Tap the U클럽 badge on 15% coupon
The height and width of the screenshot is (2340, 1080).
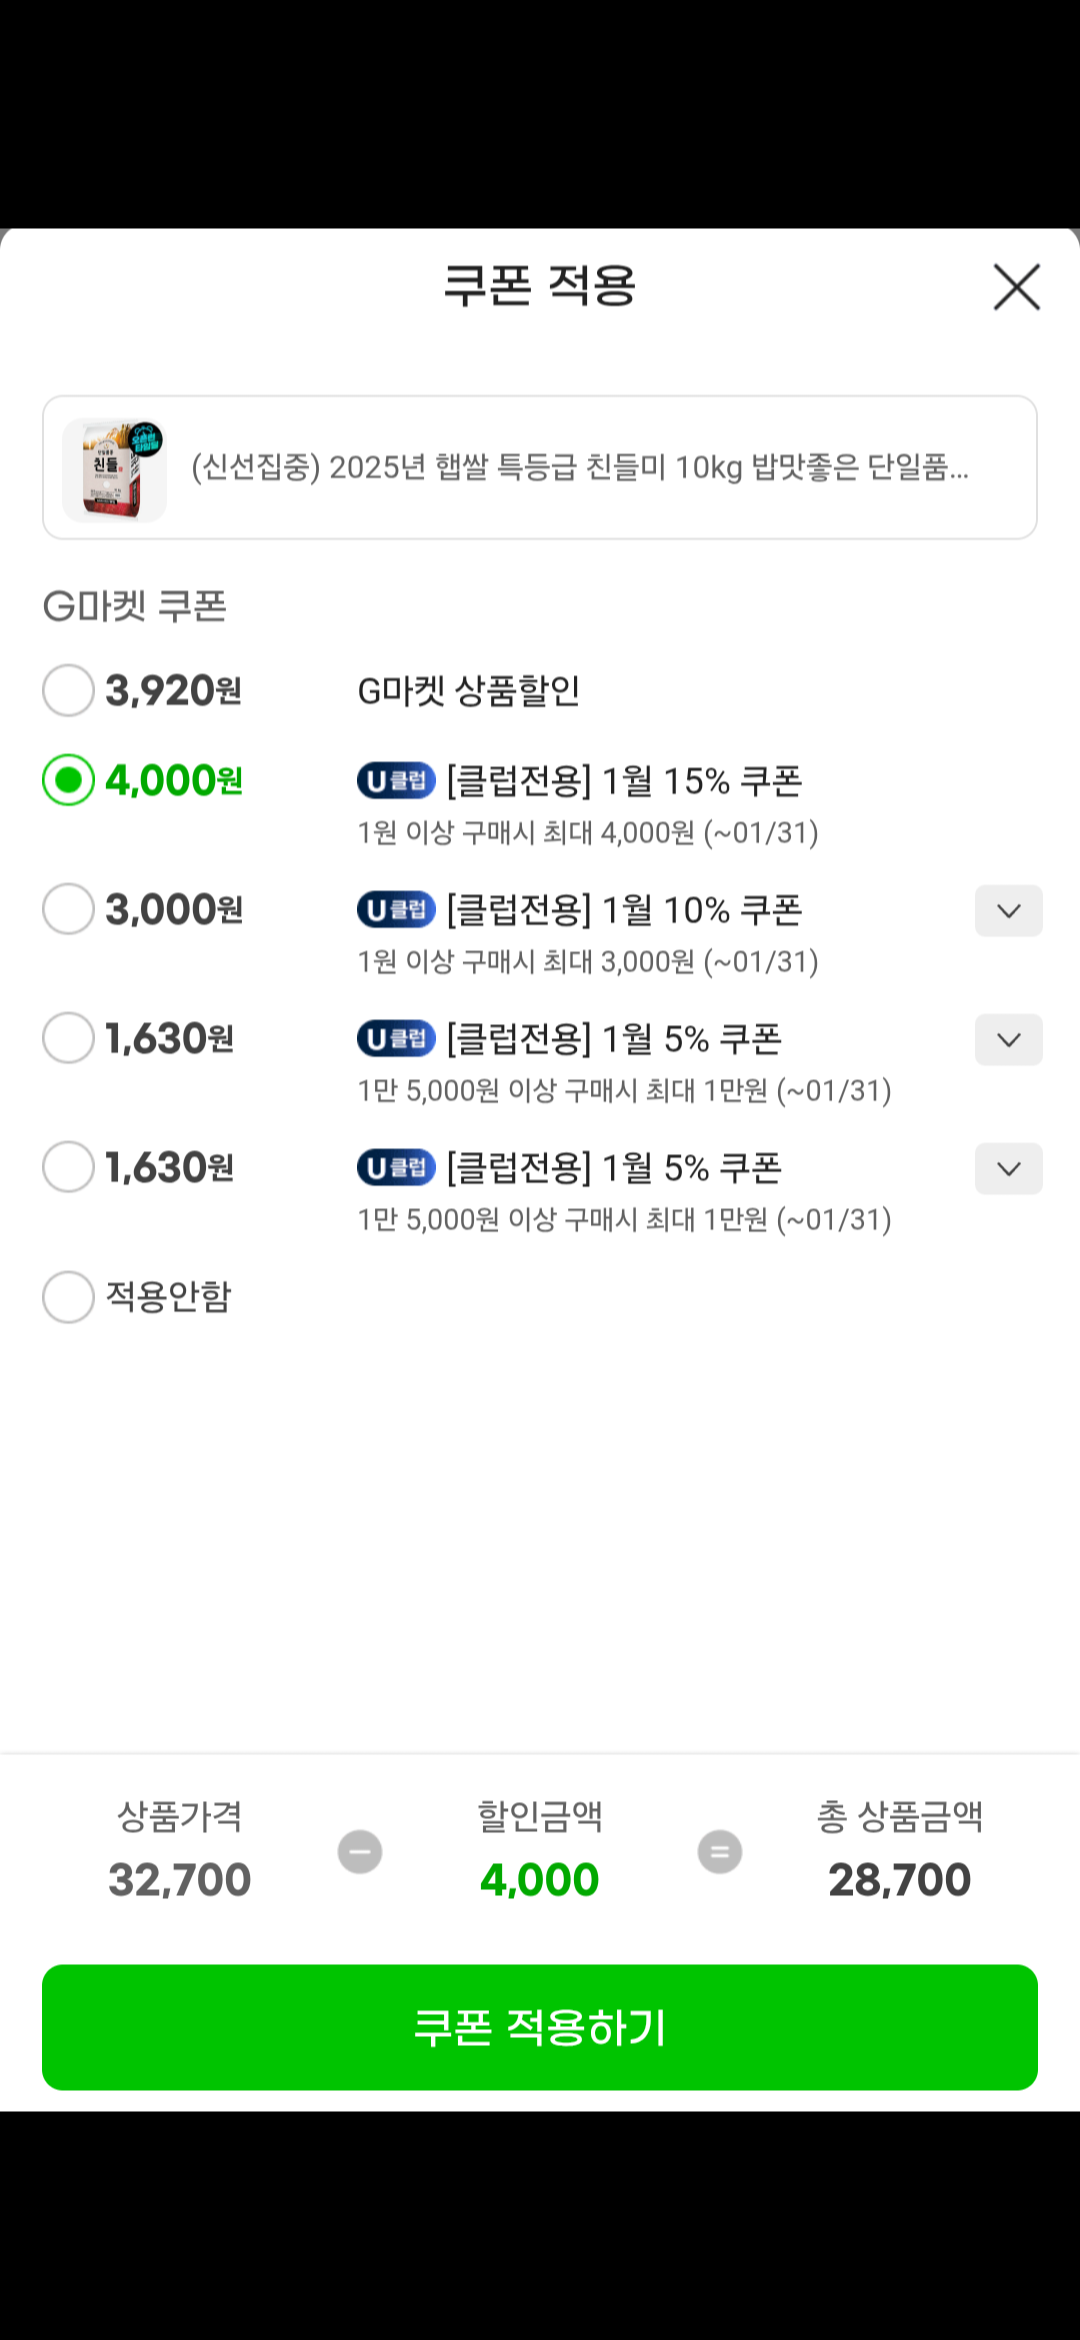coord(396,781)
